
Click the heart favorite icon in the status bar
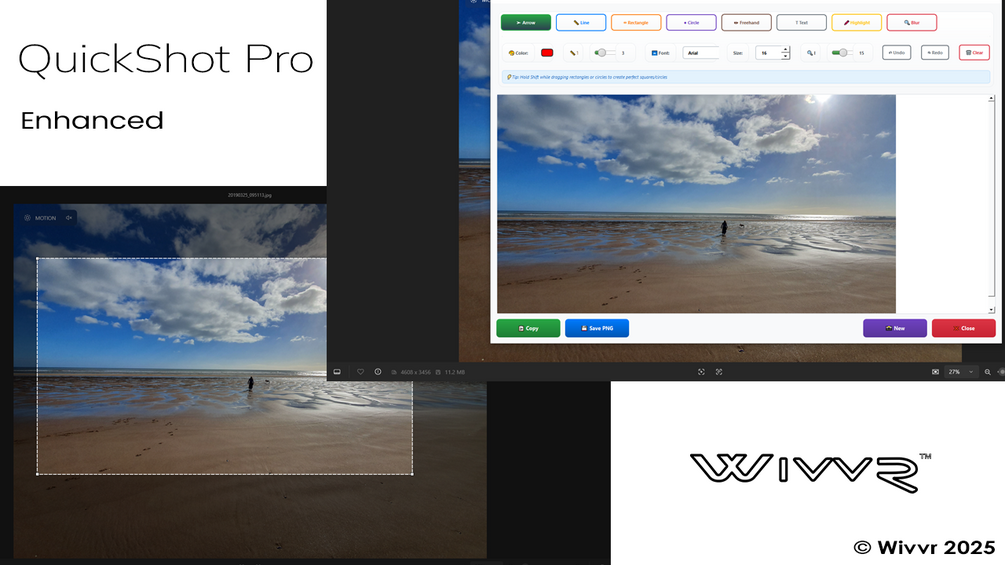[x=360, y=372]
